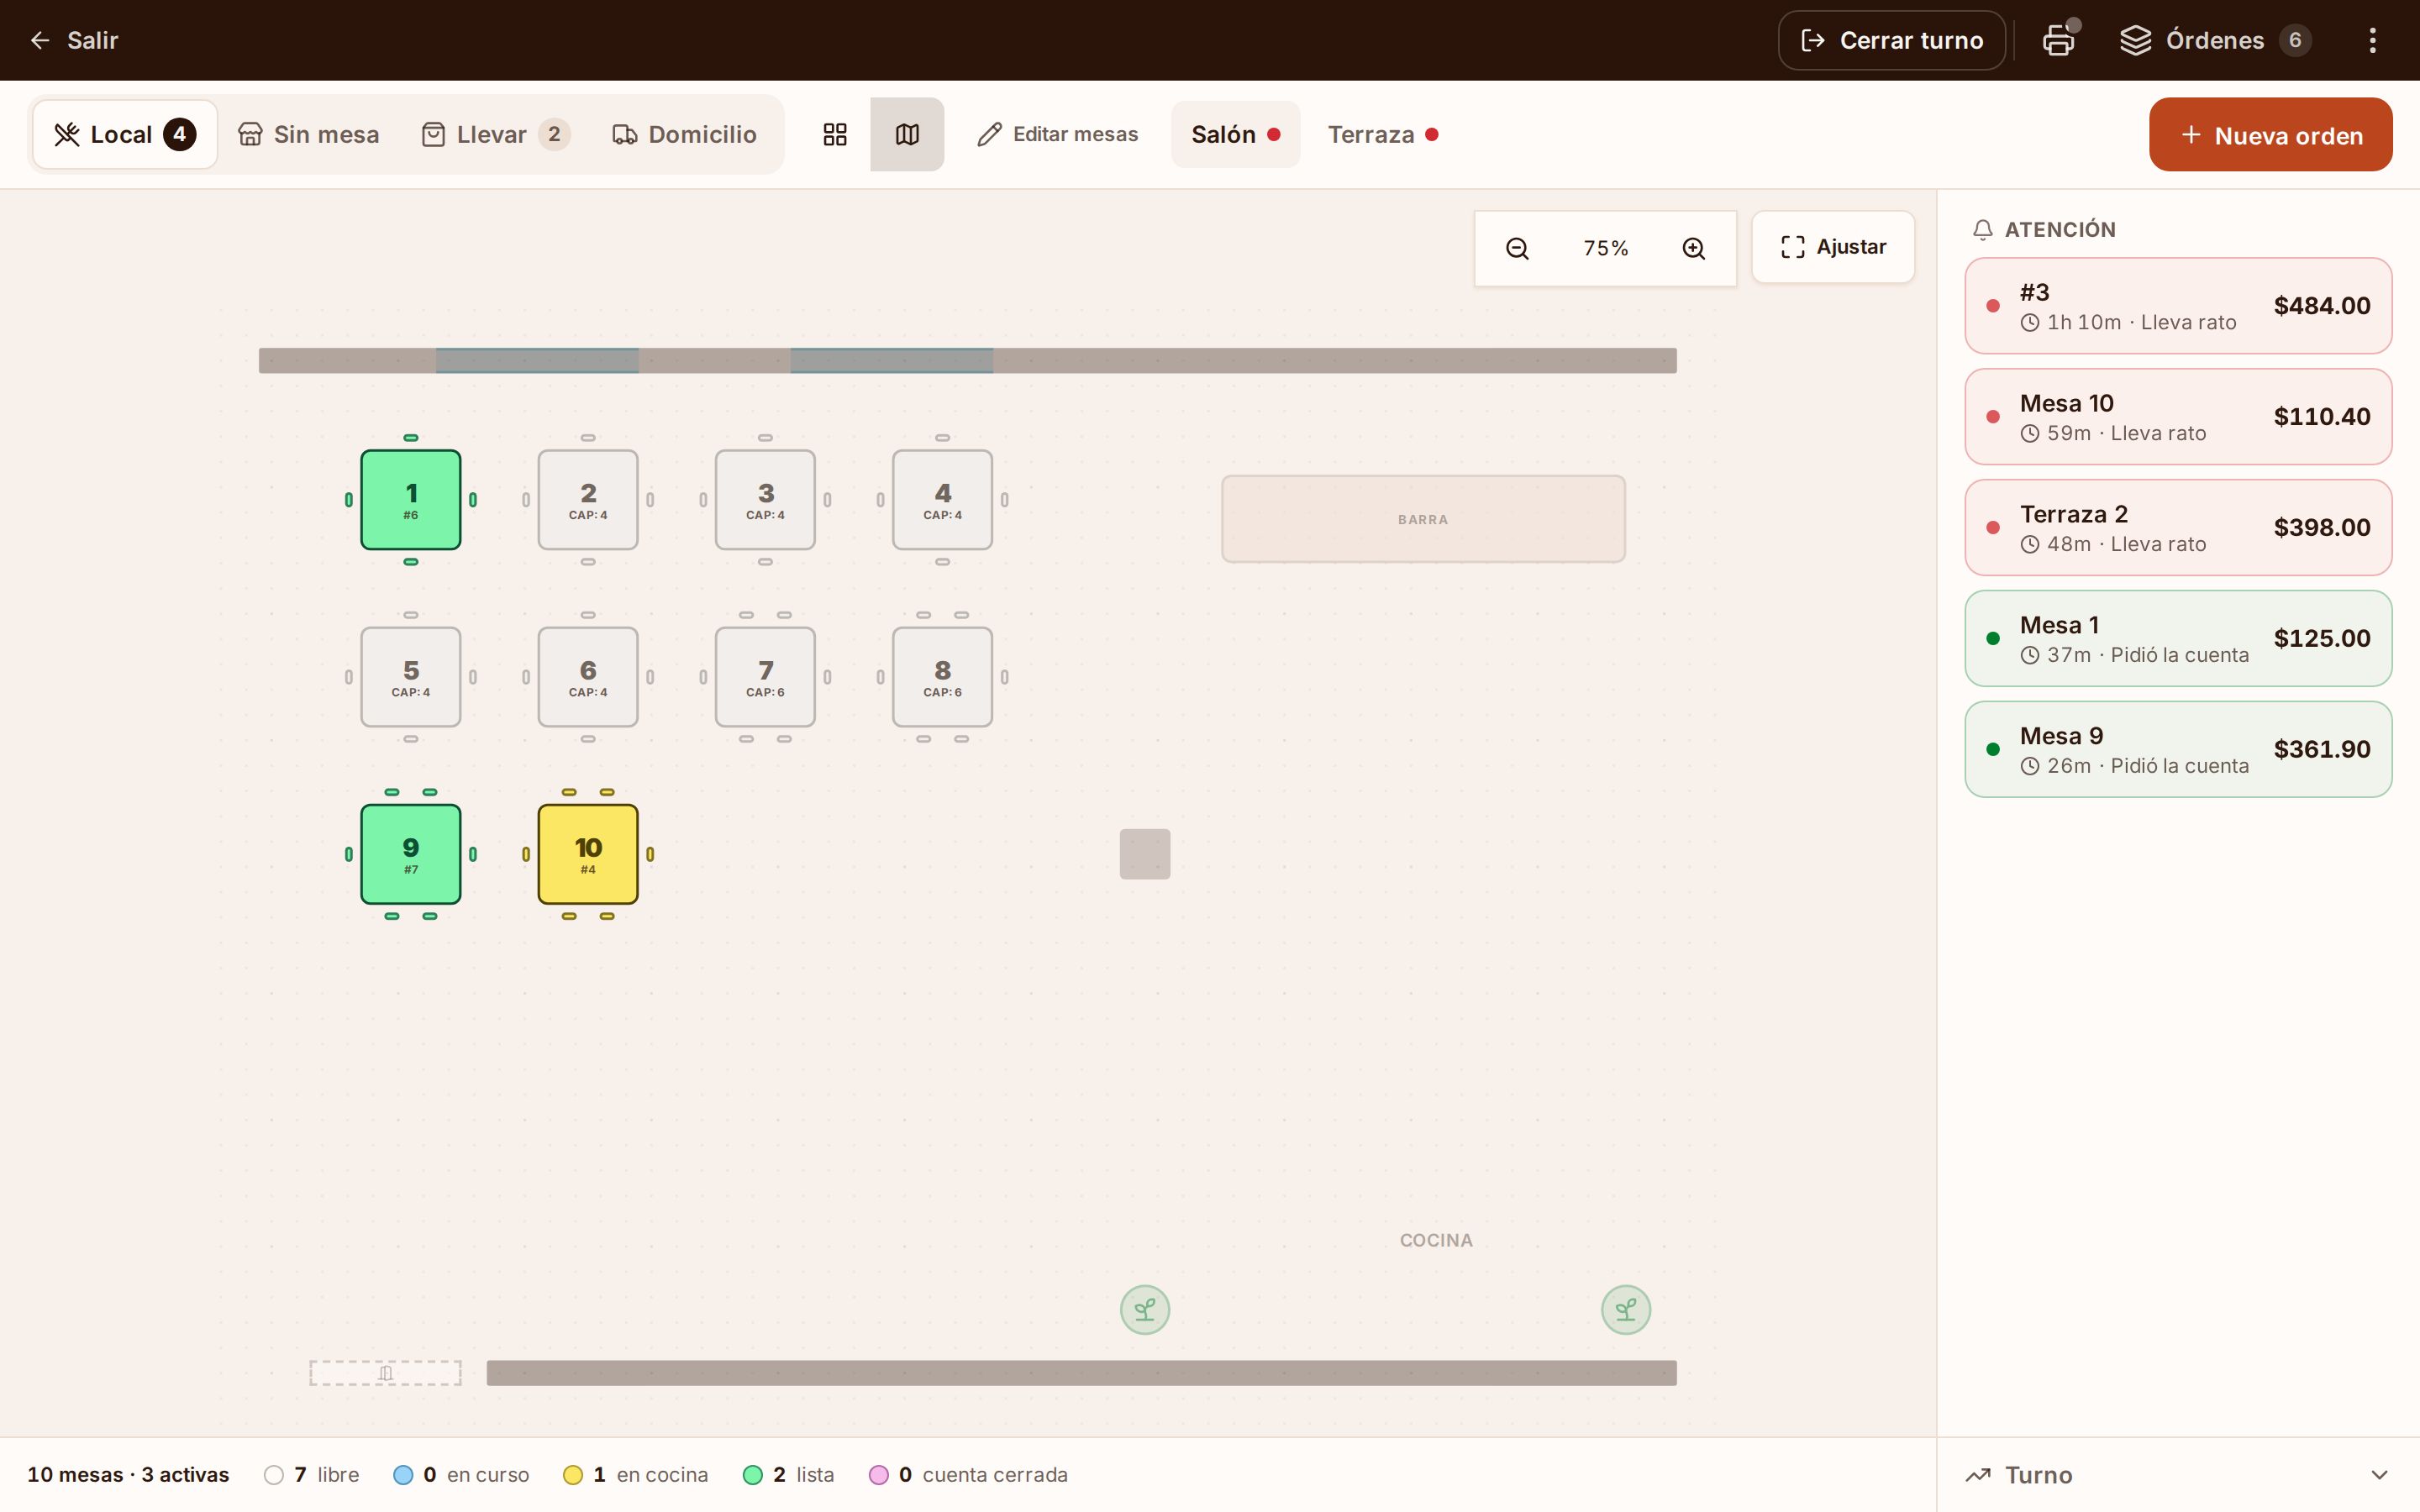The height and width of the screenshot is (1512, 2420).
Task: Click Cerrar turno button
Action: (x=1891, y=40)
